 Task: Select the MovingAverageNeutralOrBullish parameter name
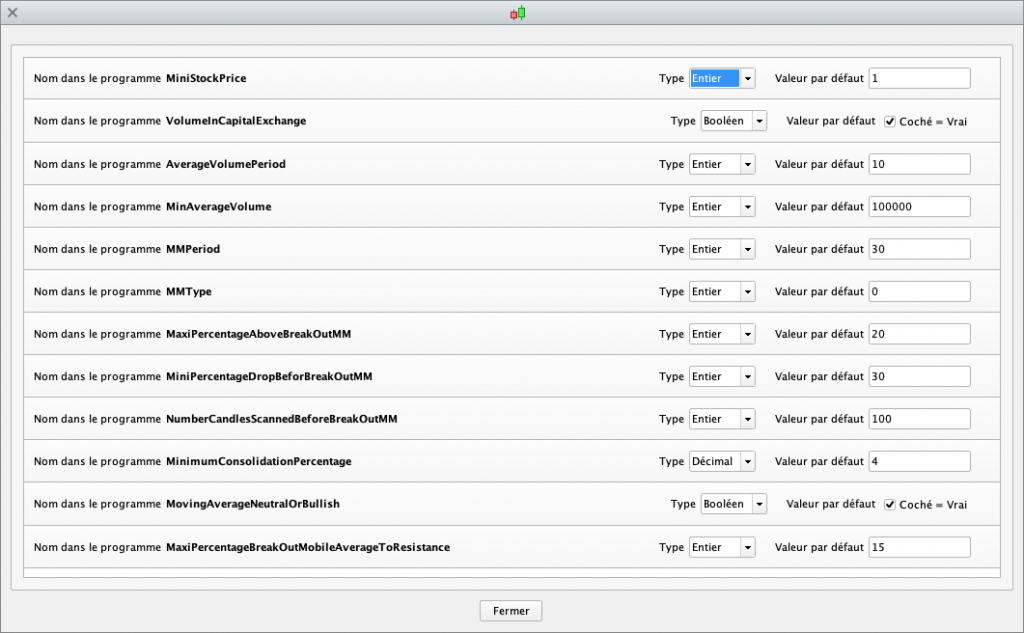253,504
